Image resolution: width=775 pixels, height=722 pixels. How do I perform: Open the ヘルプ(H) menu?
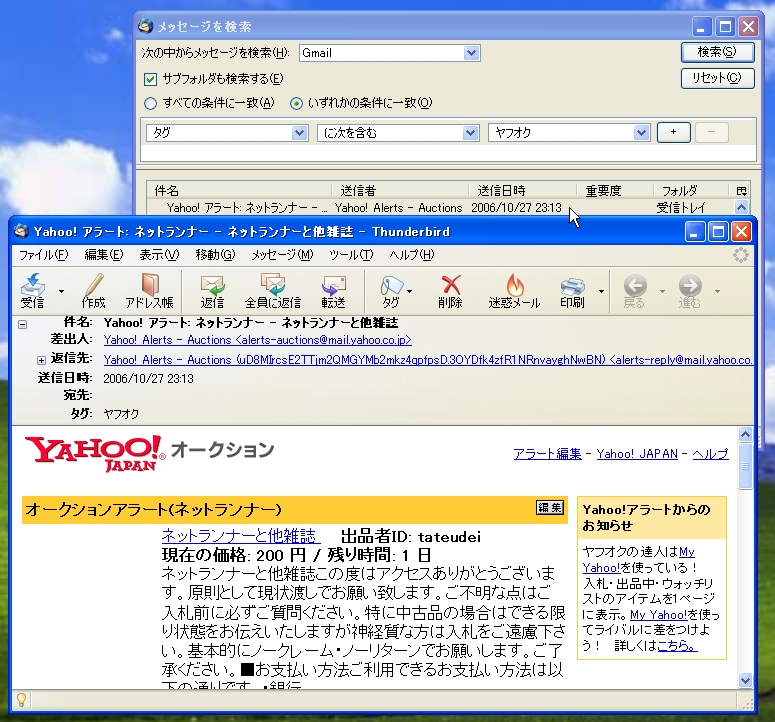412,255
